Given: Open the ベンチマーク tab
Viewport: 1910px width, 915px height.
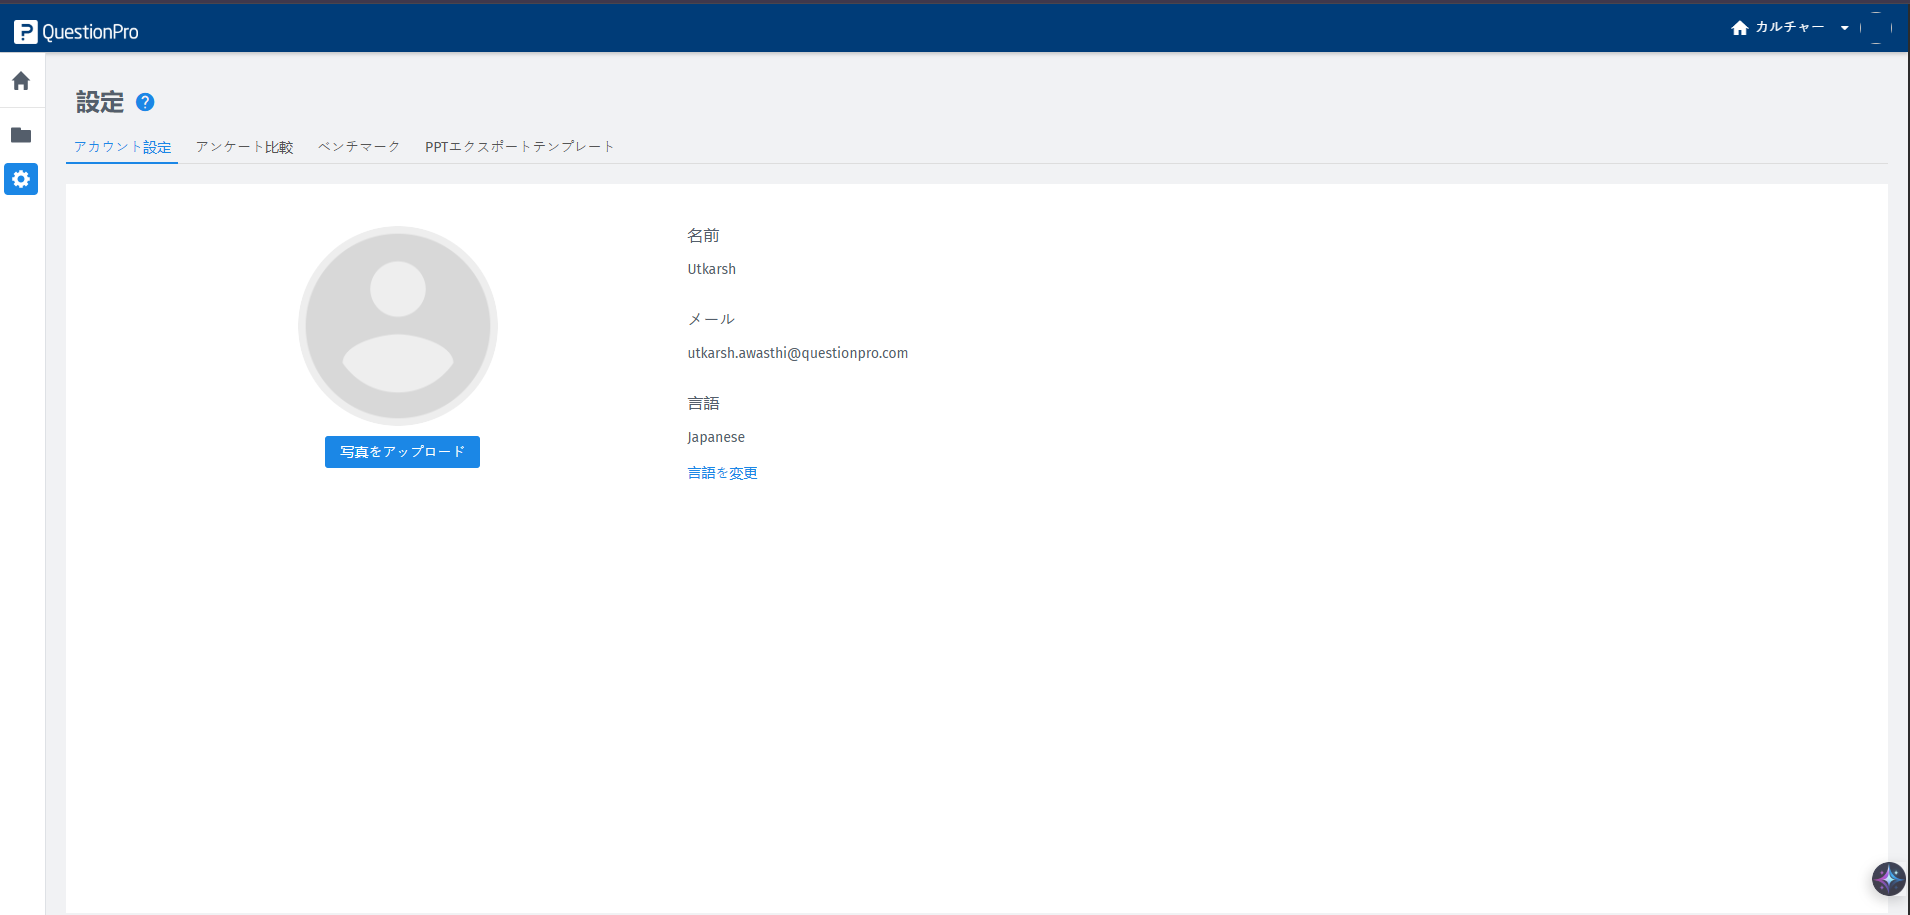Looking at the screenshot, I should pyautogui.click(x=358, y=146).
